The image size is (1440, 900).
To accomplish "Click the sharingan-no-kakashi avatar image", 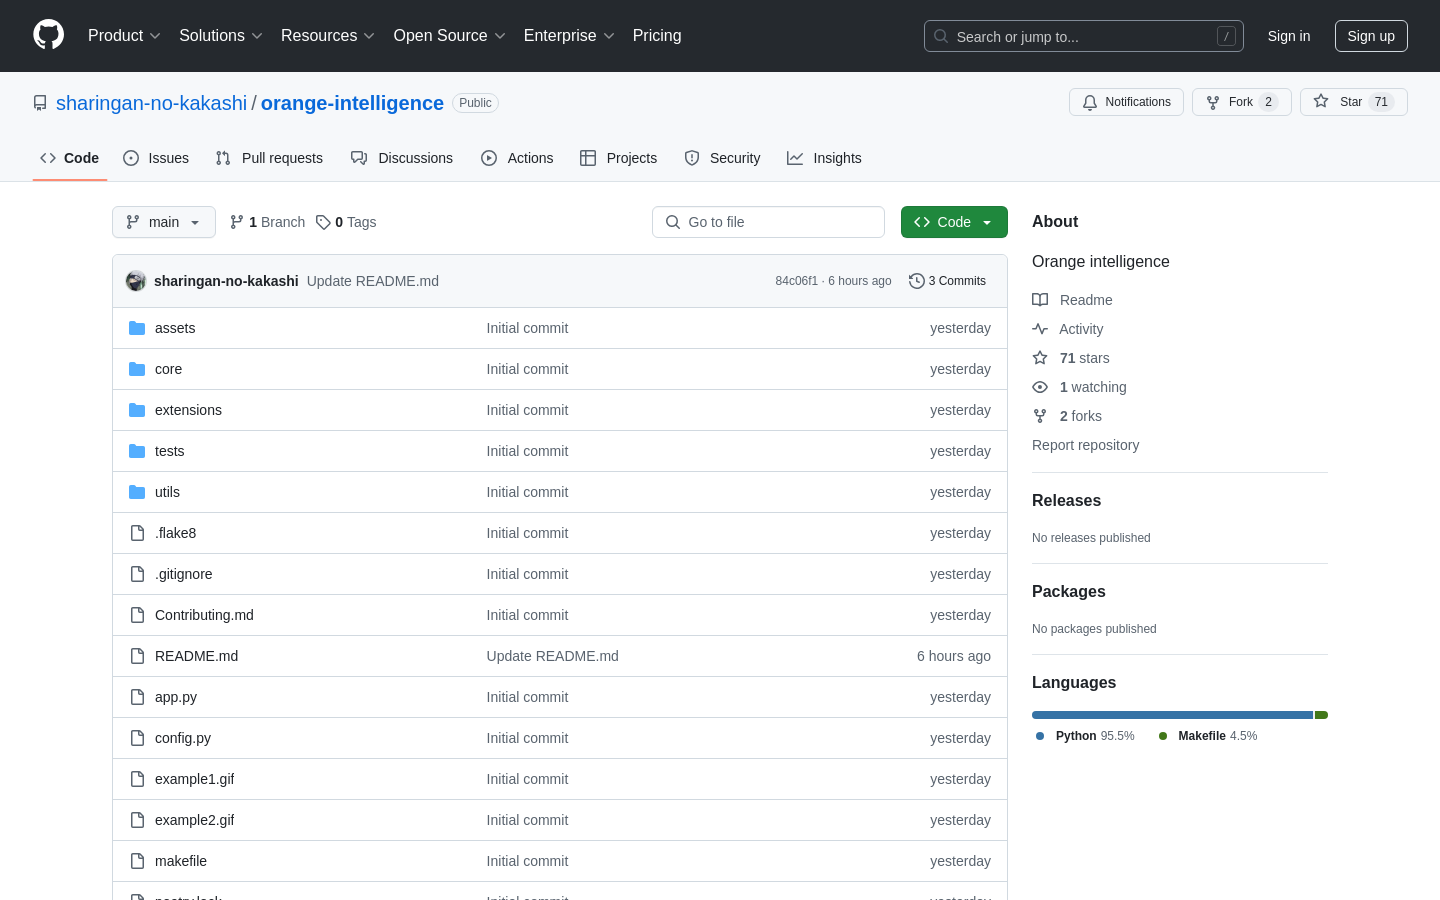I will point(136,281).
